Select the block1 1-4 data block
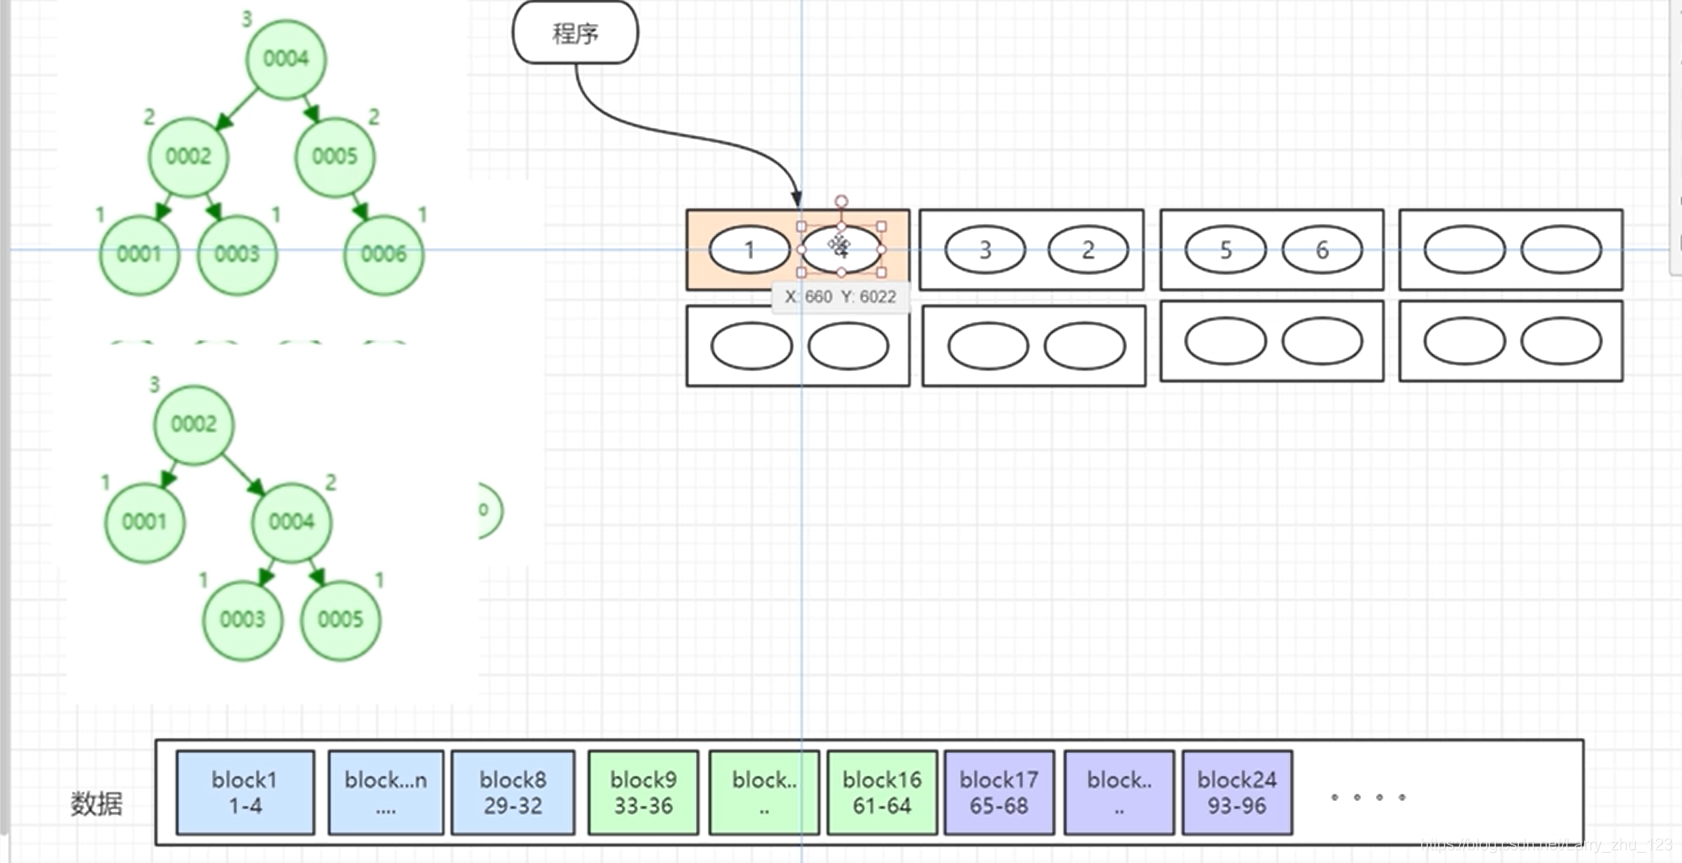The image size is (1682, 863). point(245,793)
